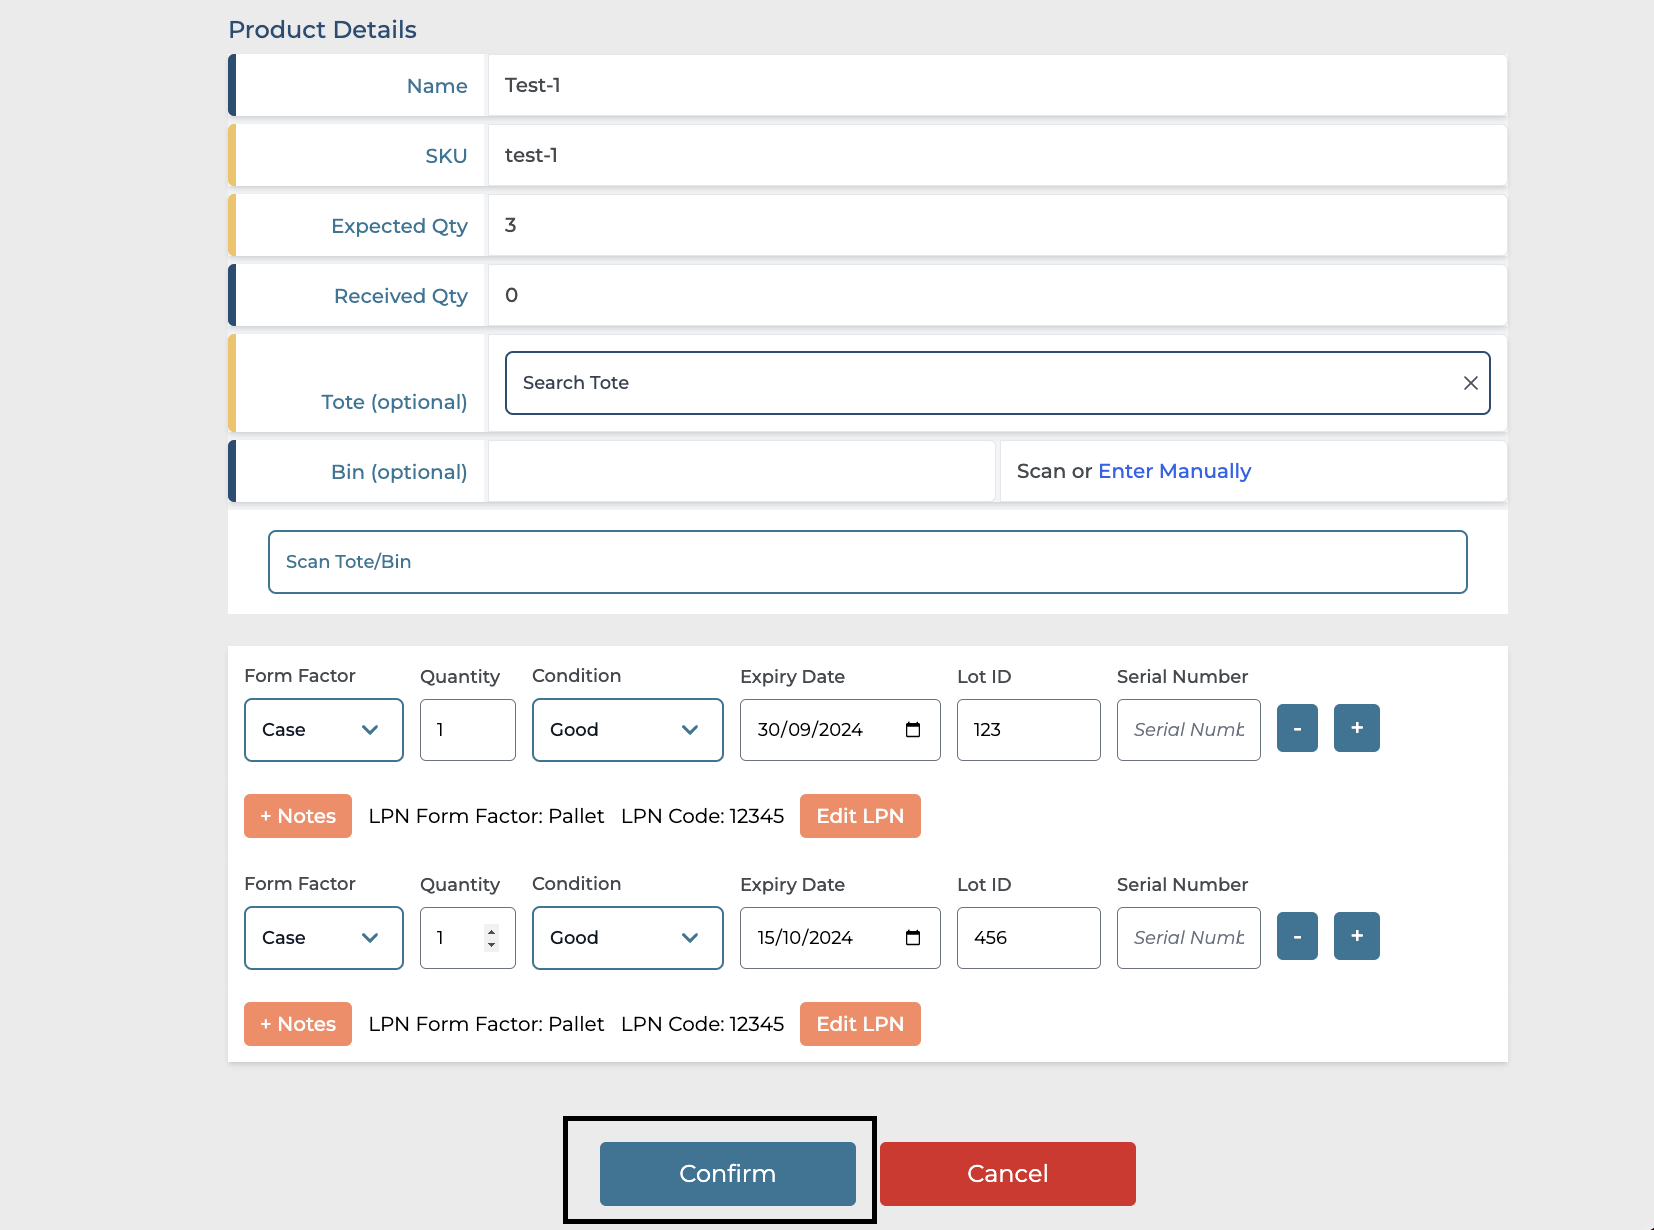Click the Lot ID field containing 123
1654x1230 pixels.
1028,730
